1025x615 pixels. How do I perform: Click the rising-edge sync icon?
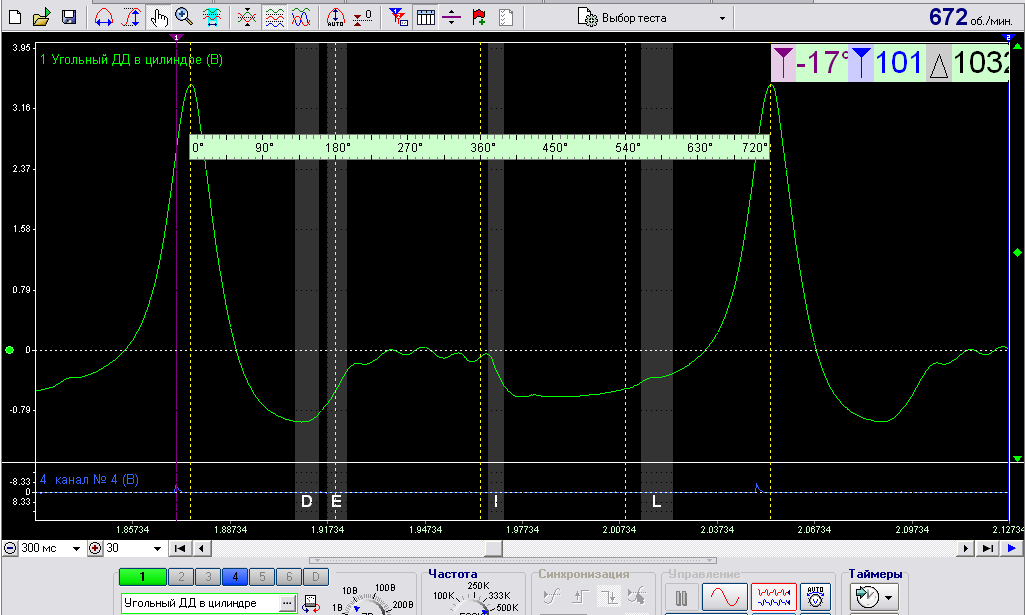[580, 596]
